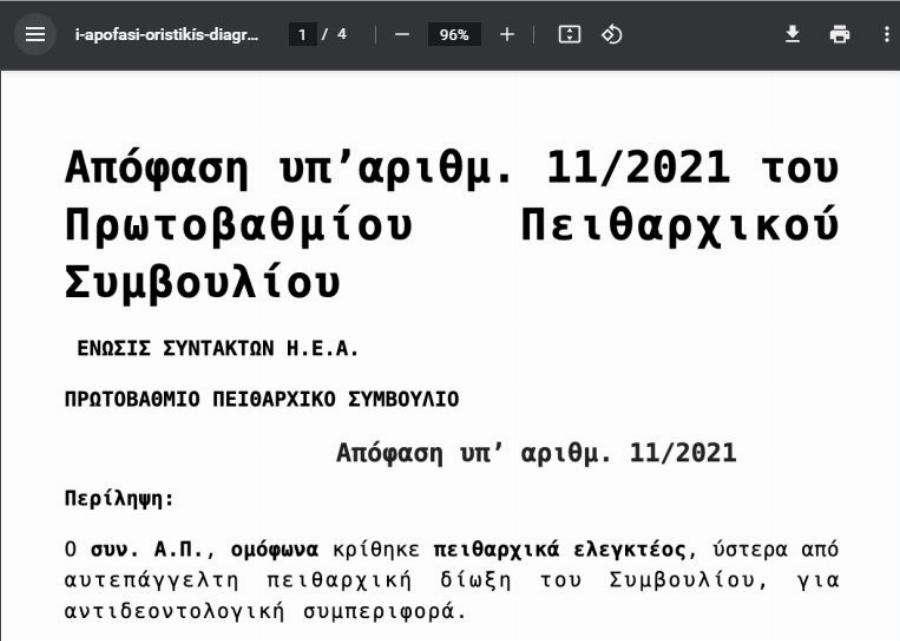900x641 pixels.
Task: Download the PDF document
Action: 790,33
